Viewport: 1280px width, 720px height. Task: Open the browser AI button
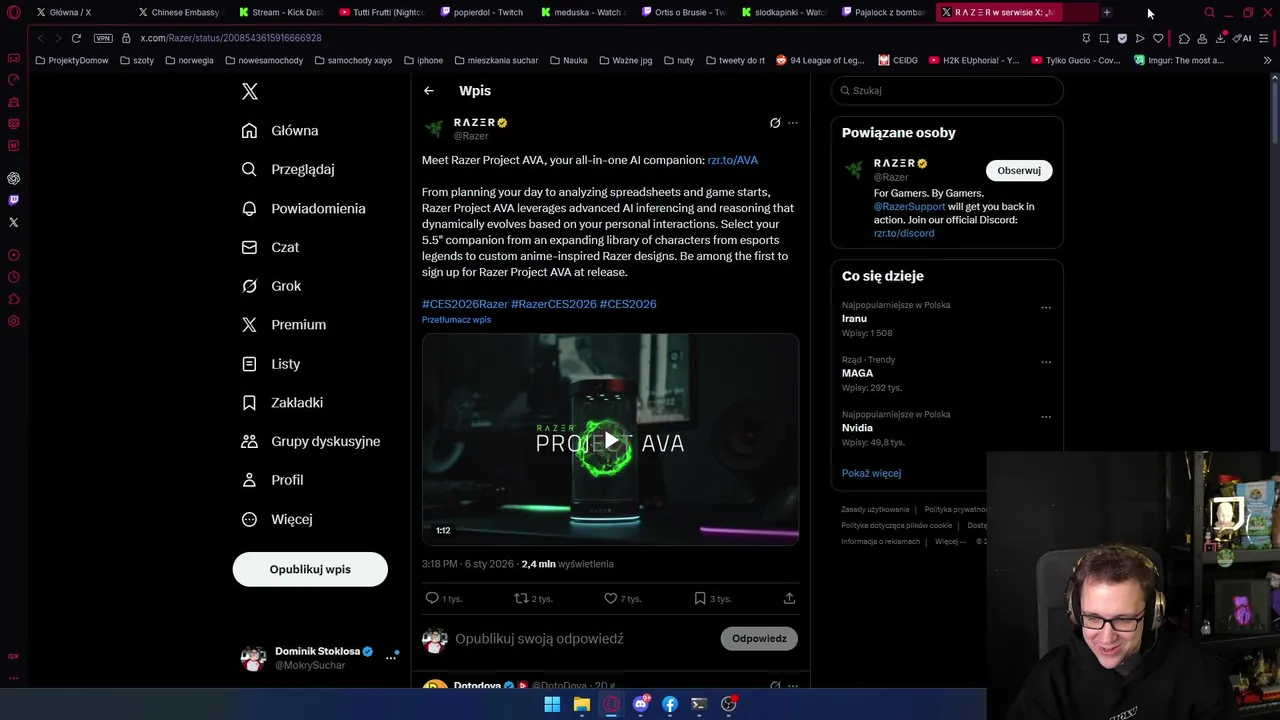pyautogui.click(x=1241, y=38)
